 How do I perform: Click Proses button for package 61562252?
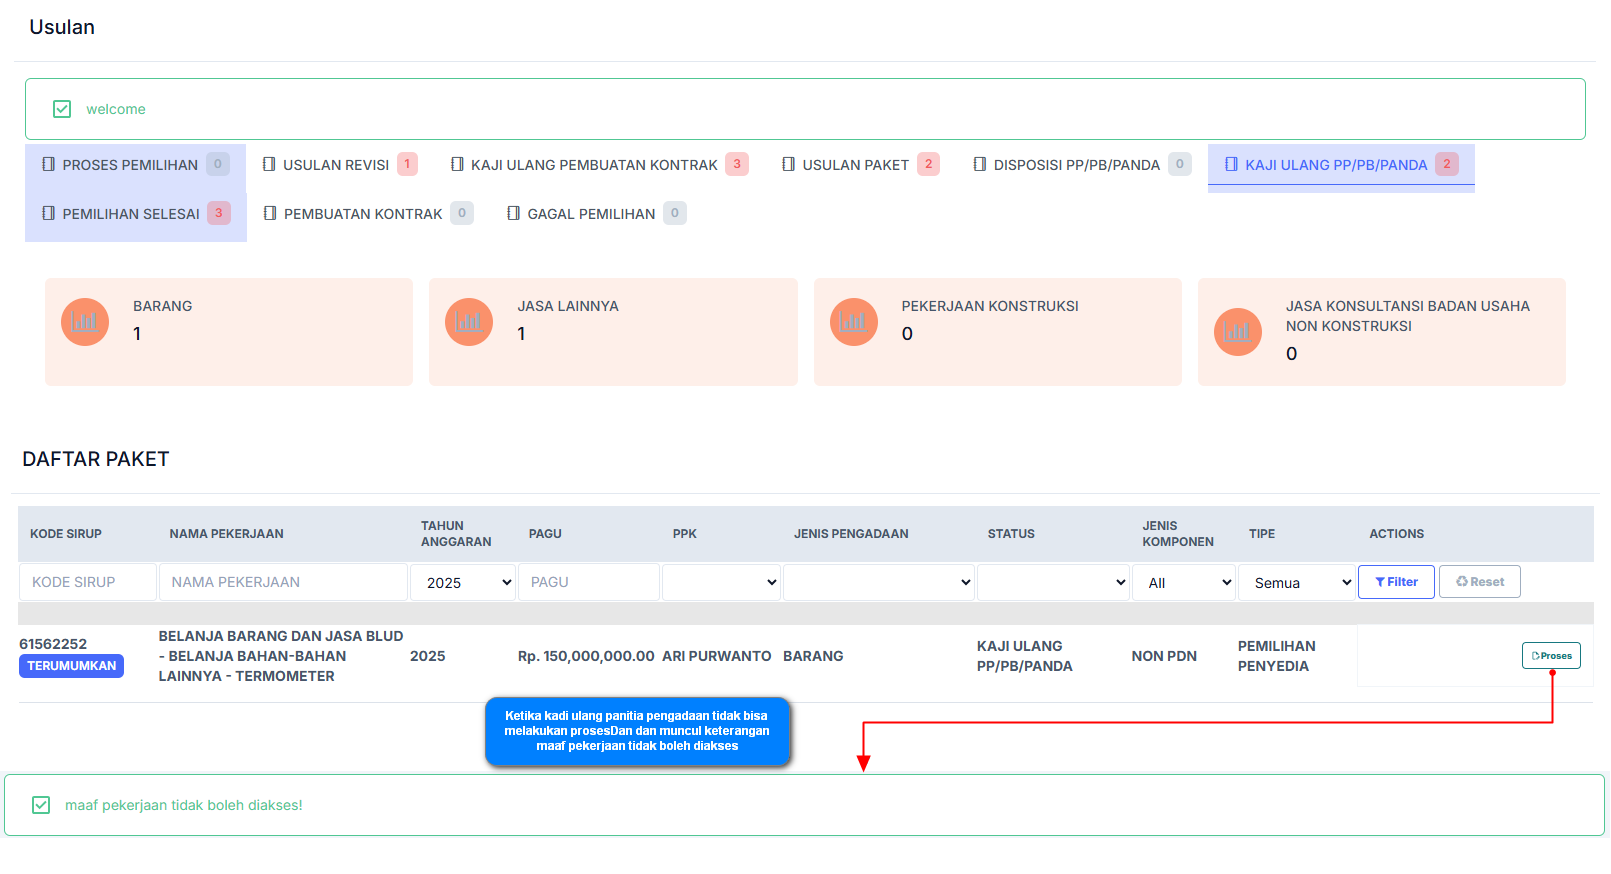tap(1550, 656)
